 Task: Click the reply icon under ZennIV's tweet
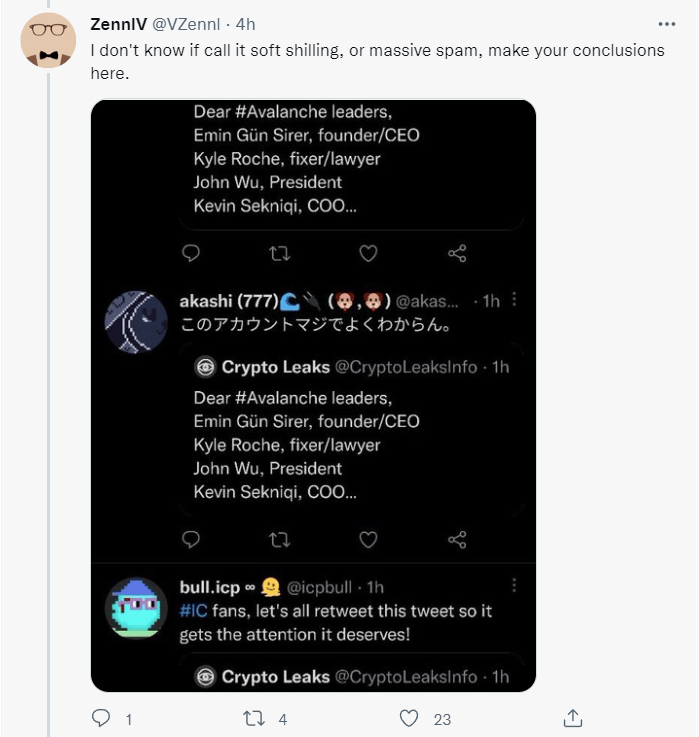pos(100,718)
